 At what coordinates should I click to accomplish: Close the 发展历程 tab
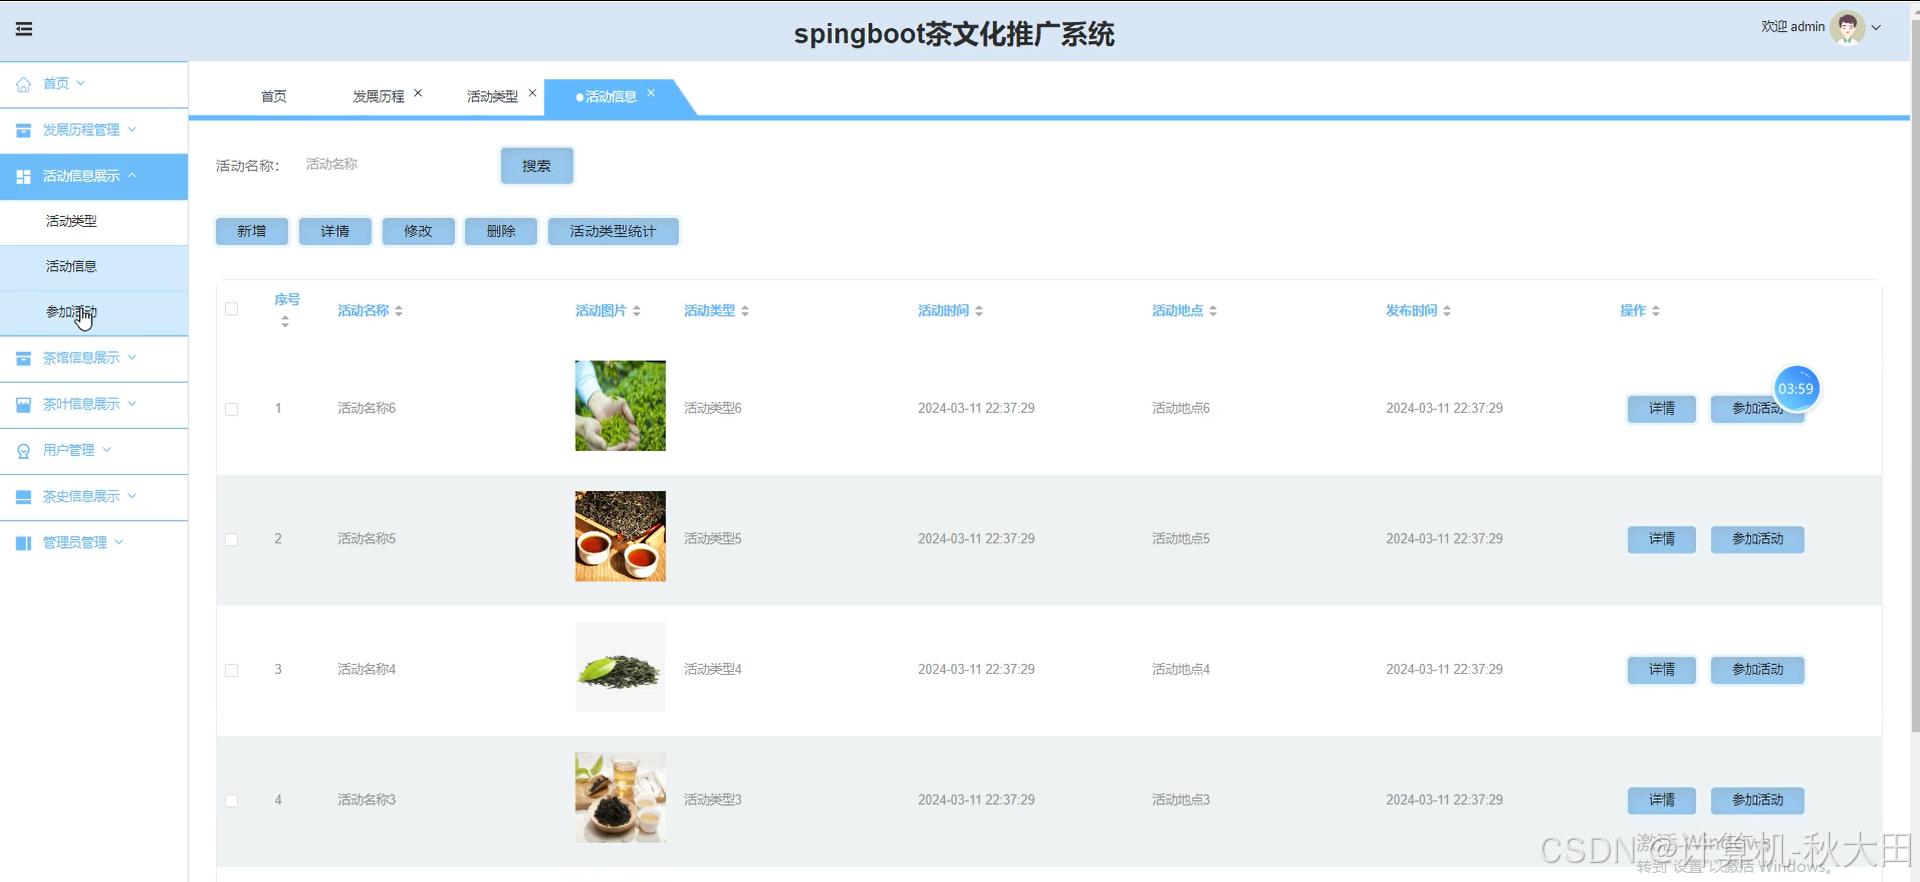pos(418,93)
